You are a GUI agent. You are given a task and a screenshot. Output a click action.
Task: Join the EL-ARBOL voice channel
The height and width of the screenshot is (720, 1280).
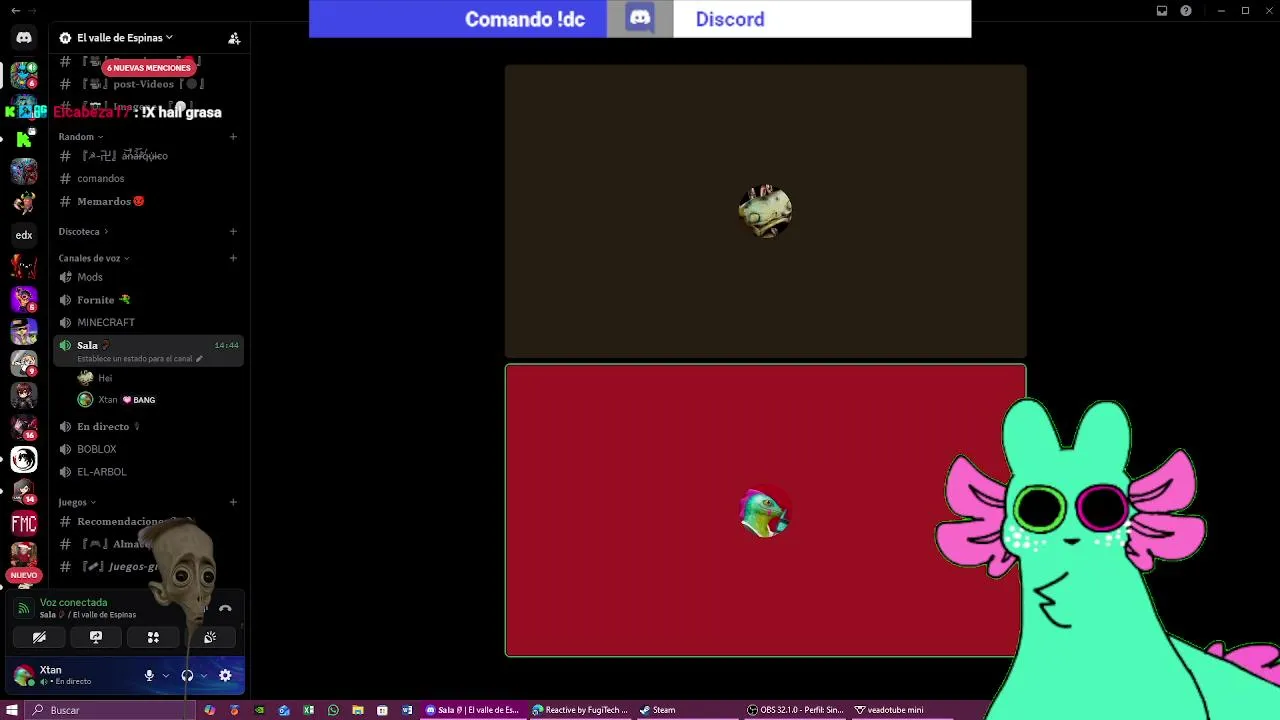tap(148, 472)
